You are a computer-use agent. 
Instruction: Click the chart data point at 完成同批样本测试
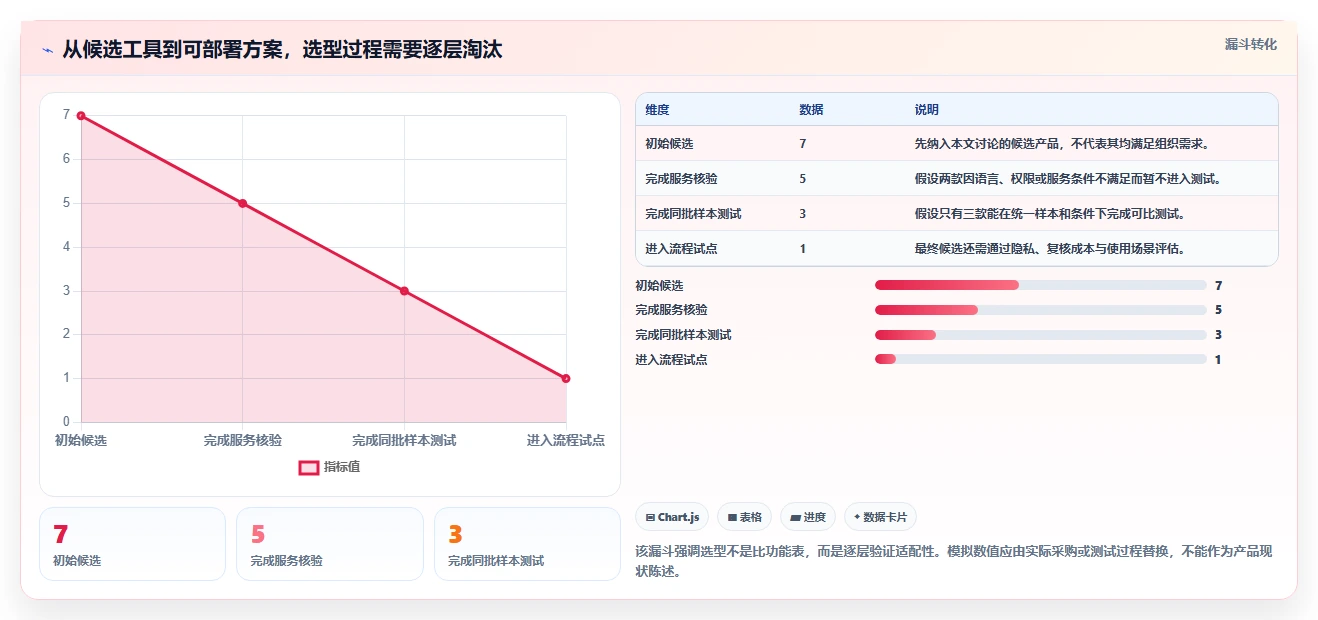tap(404, 291)
